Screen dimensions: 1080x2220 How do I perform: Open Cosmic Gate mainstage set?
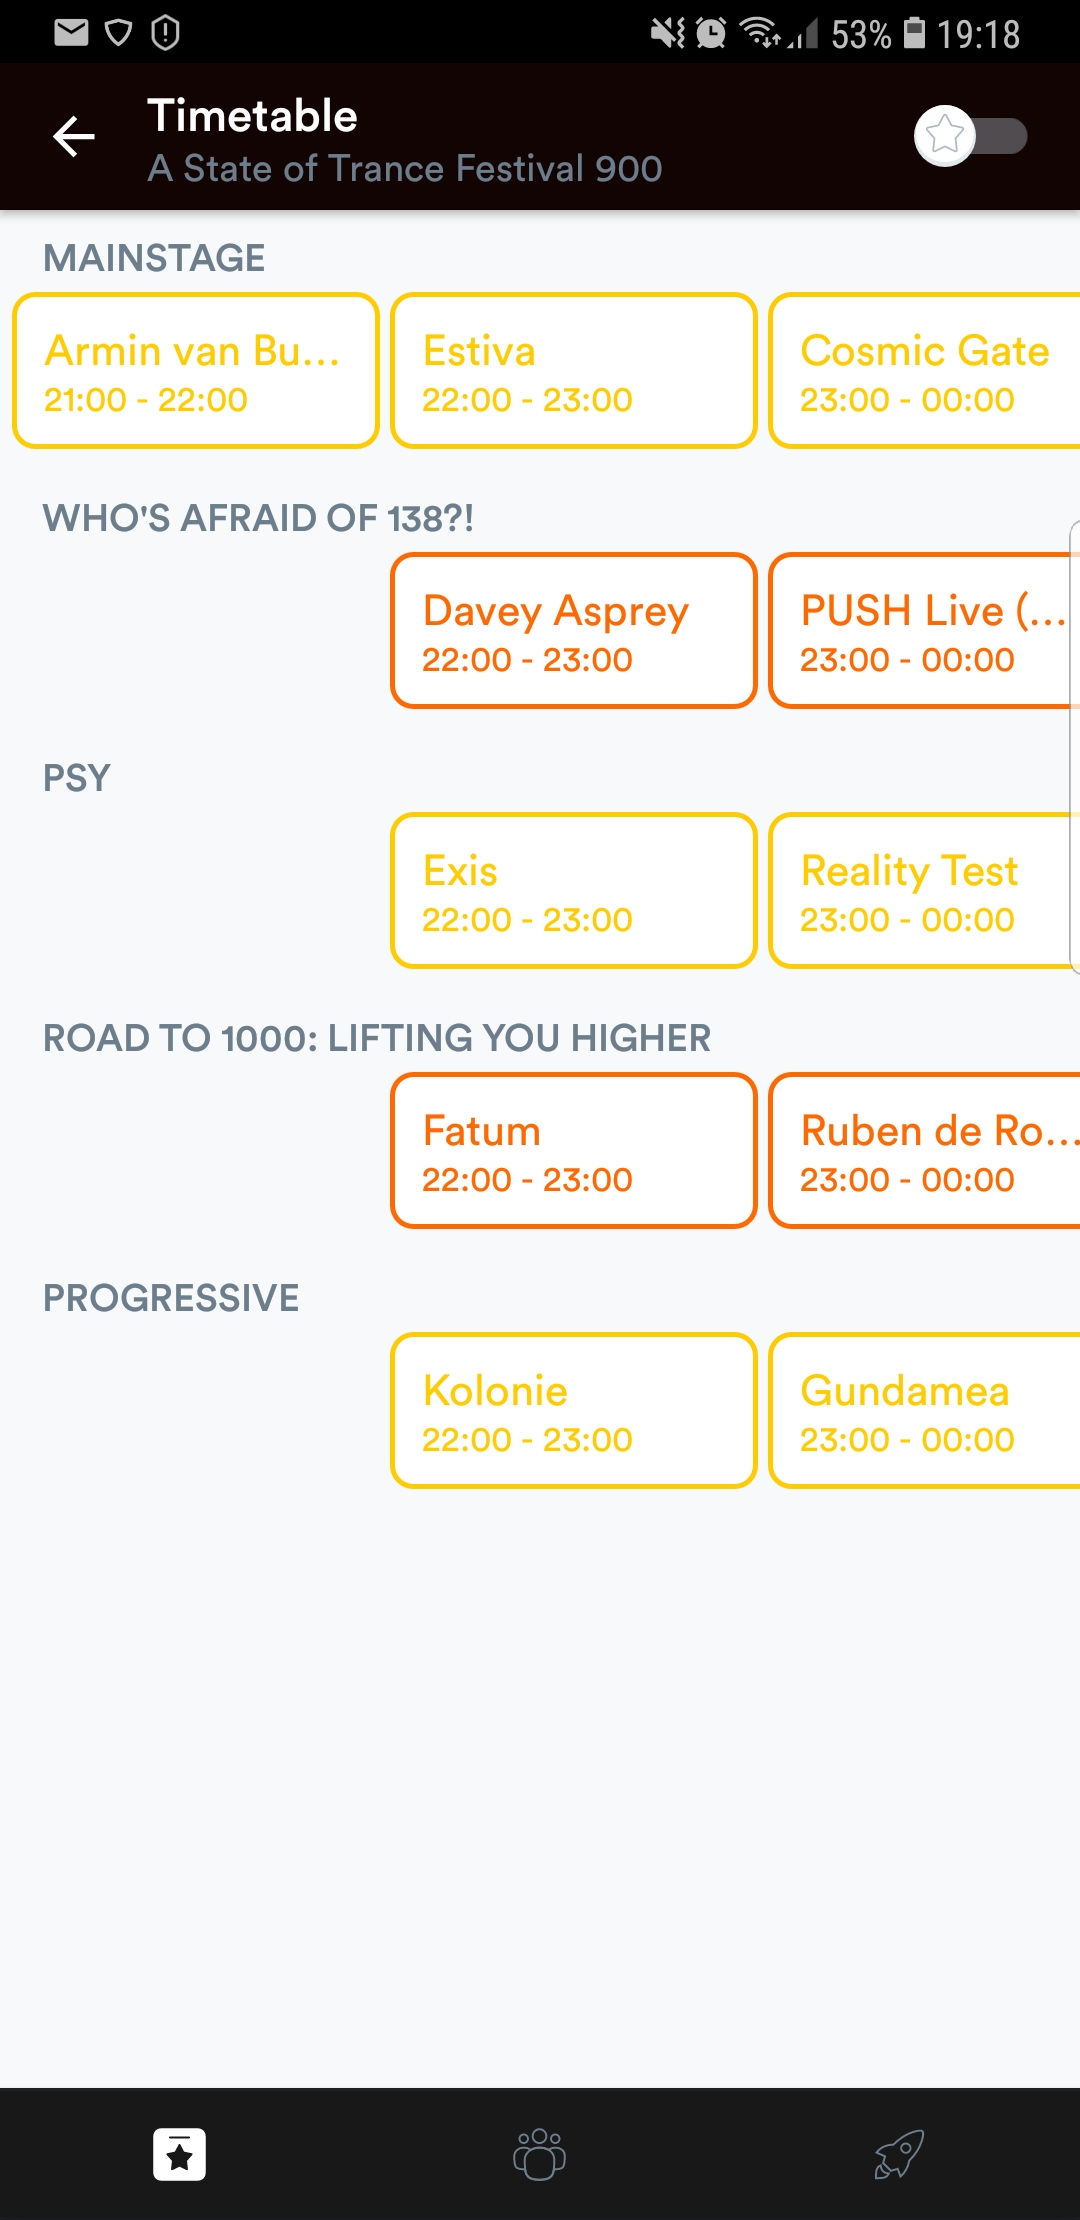[925, 371]
